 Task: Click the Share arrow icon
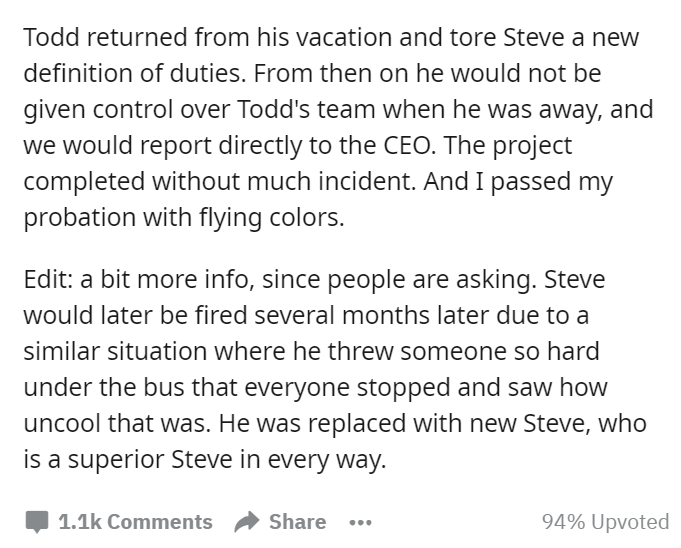pyautogui.click(x=247, y=522)
